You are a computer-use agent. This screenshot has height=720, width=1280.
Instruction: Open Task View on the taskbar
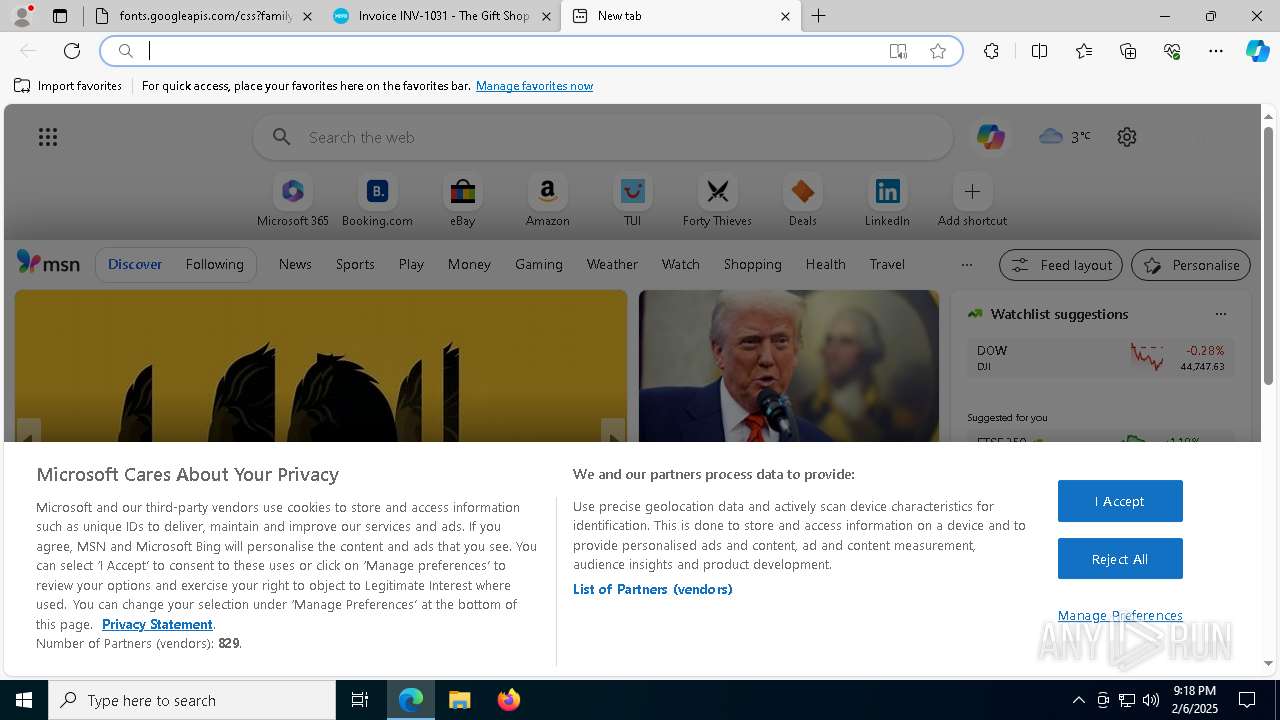pyautogui.click(x=360, y=700)
